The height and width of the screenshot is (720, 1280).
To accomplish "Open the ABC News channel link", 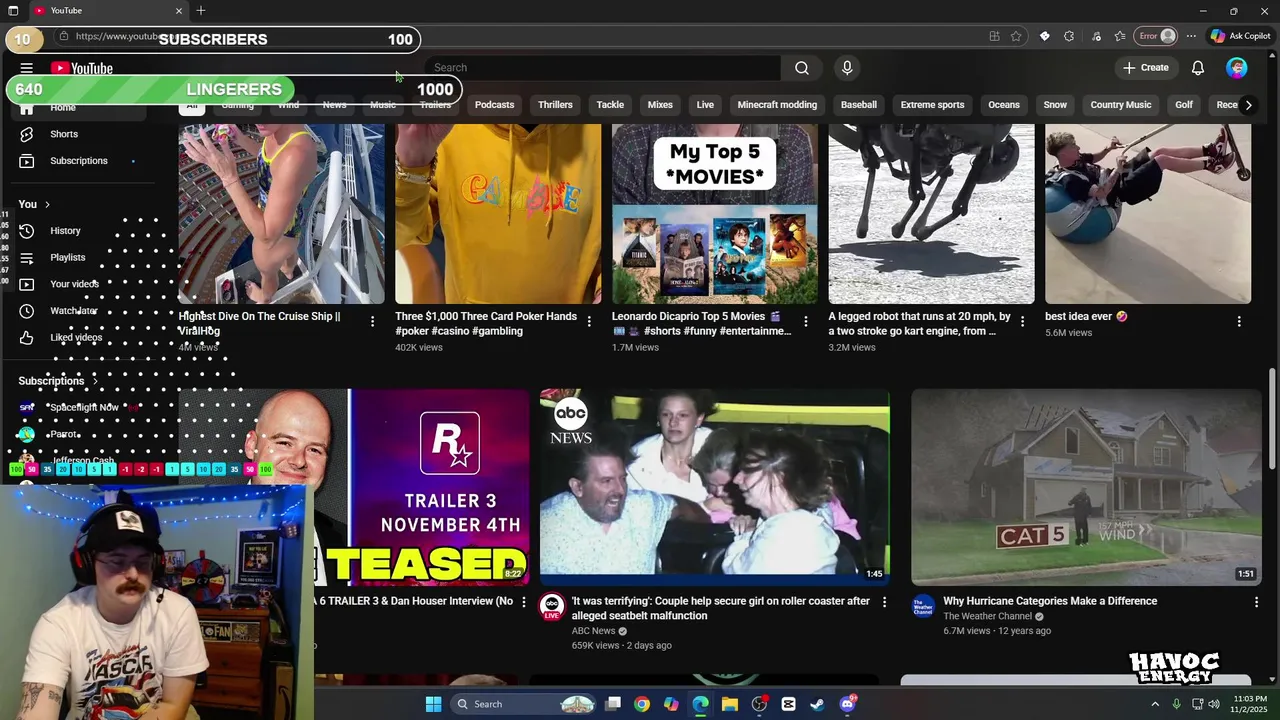I will [x=593, y=631].
